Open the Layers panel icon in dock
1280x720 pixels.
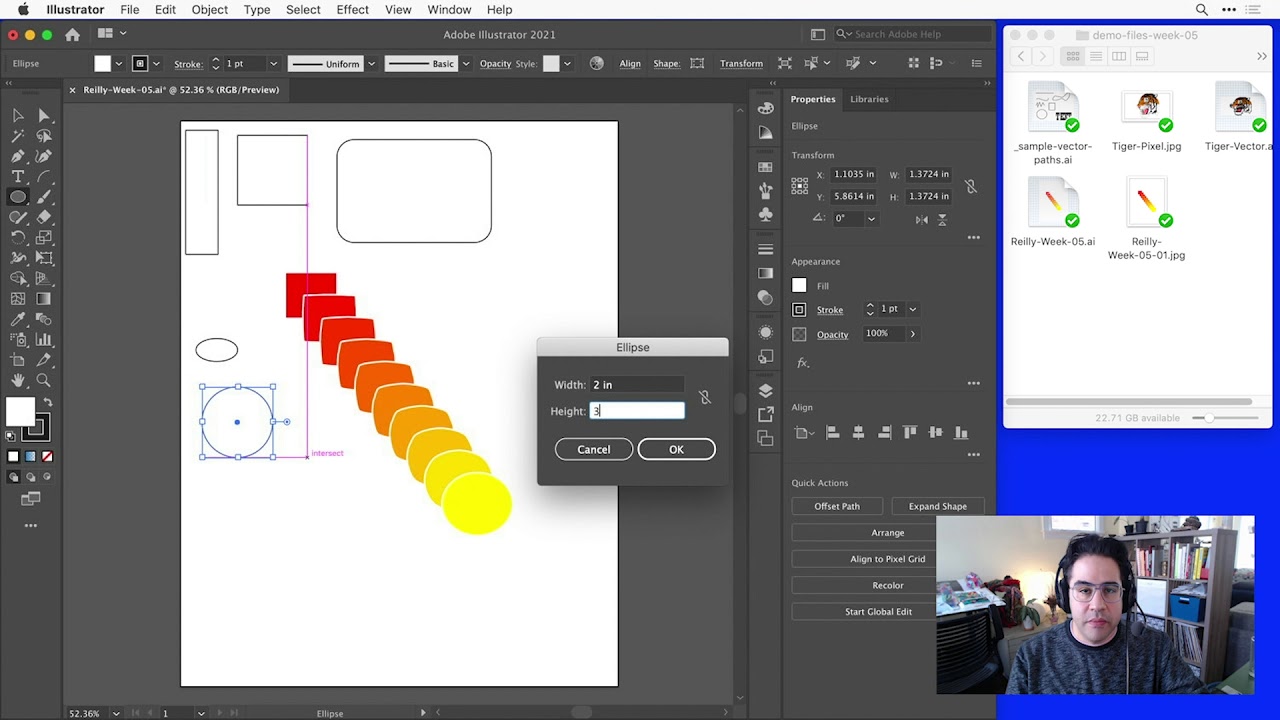765,391
